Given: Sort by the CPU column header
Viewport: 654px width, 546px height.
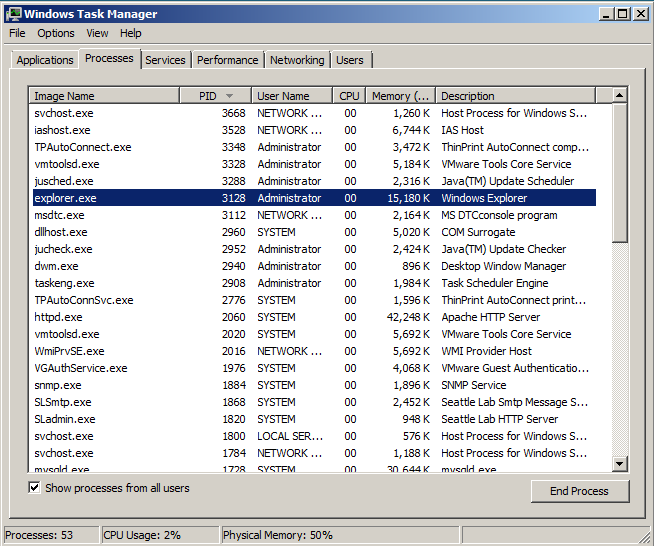Looking at the screenshot, I should pyautogui.click(x=349, y=96).
